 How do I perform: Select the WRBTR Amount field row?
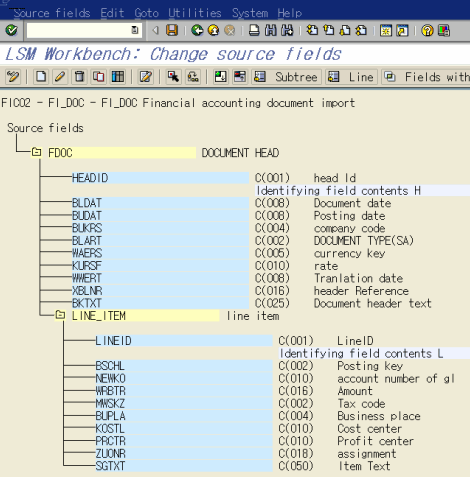pyautogui.click(x=184, y=391)
